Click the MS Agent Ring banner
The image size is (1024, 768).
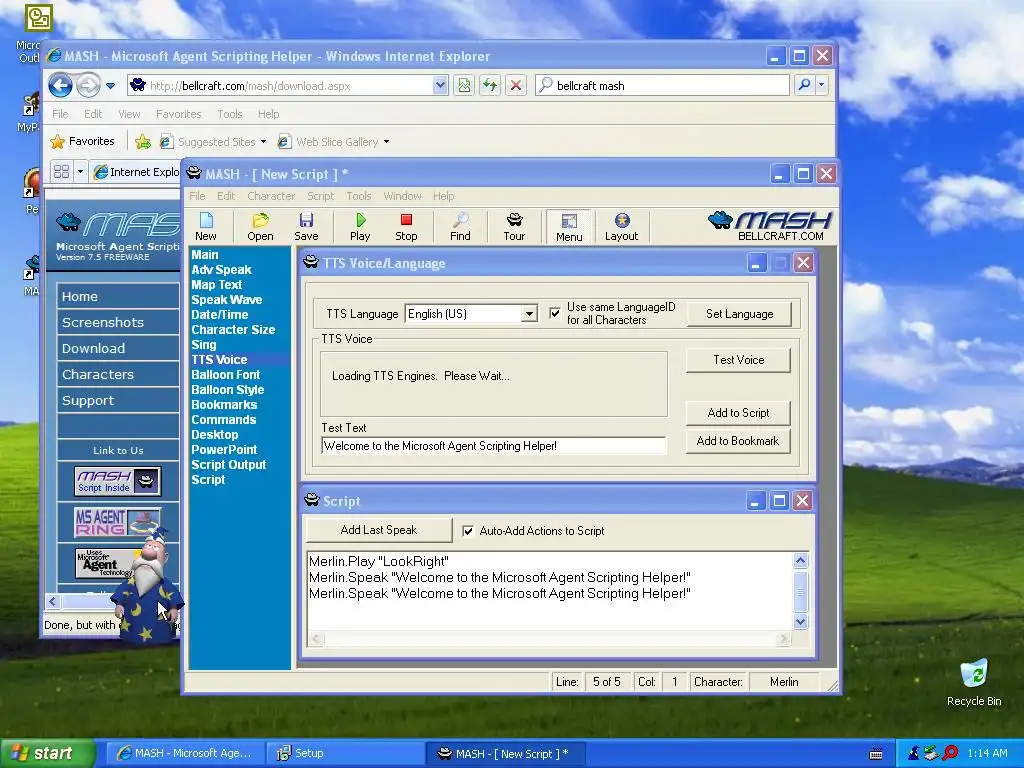[118, 522]
